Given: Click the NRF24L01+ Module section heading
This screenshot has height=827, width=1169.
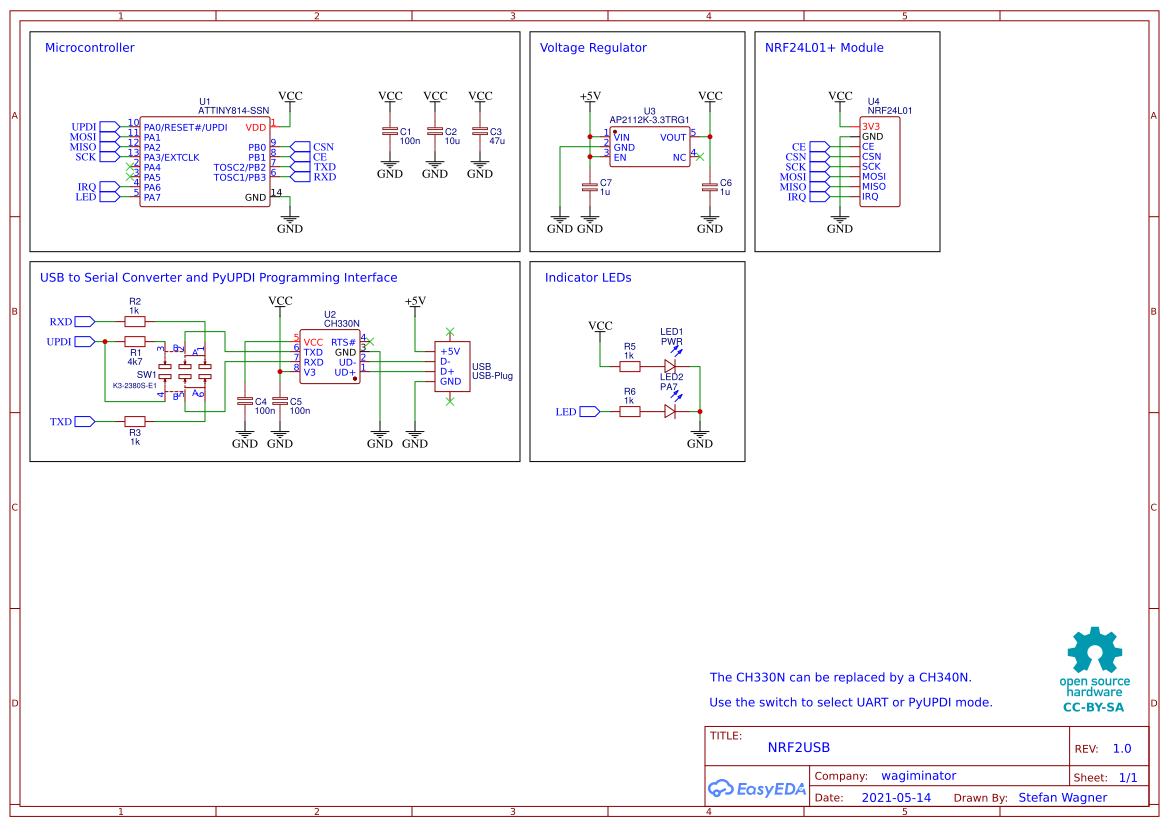Looking at the screenshot, I should (x=824, y=47).
